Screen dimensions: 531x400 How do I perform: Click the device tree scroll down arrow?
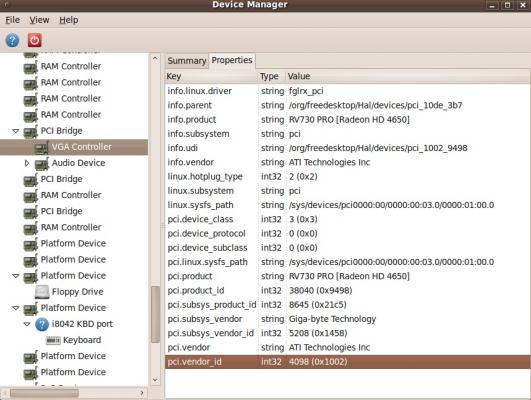click(x=155, y=380)
